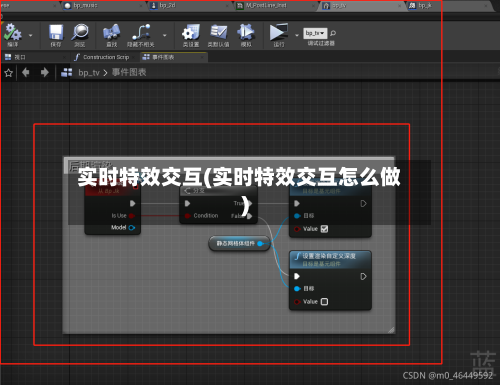Viewport: 500px width, 385px height.
Task: Save the blueprint with the floppy icon
Action: (56, 32)
